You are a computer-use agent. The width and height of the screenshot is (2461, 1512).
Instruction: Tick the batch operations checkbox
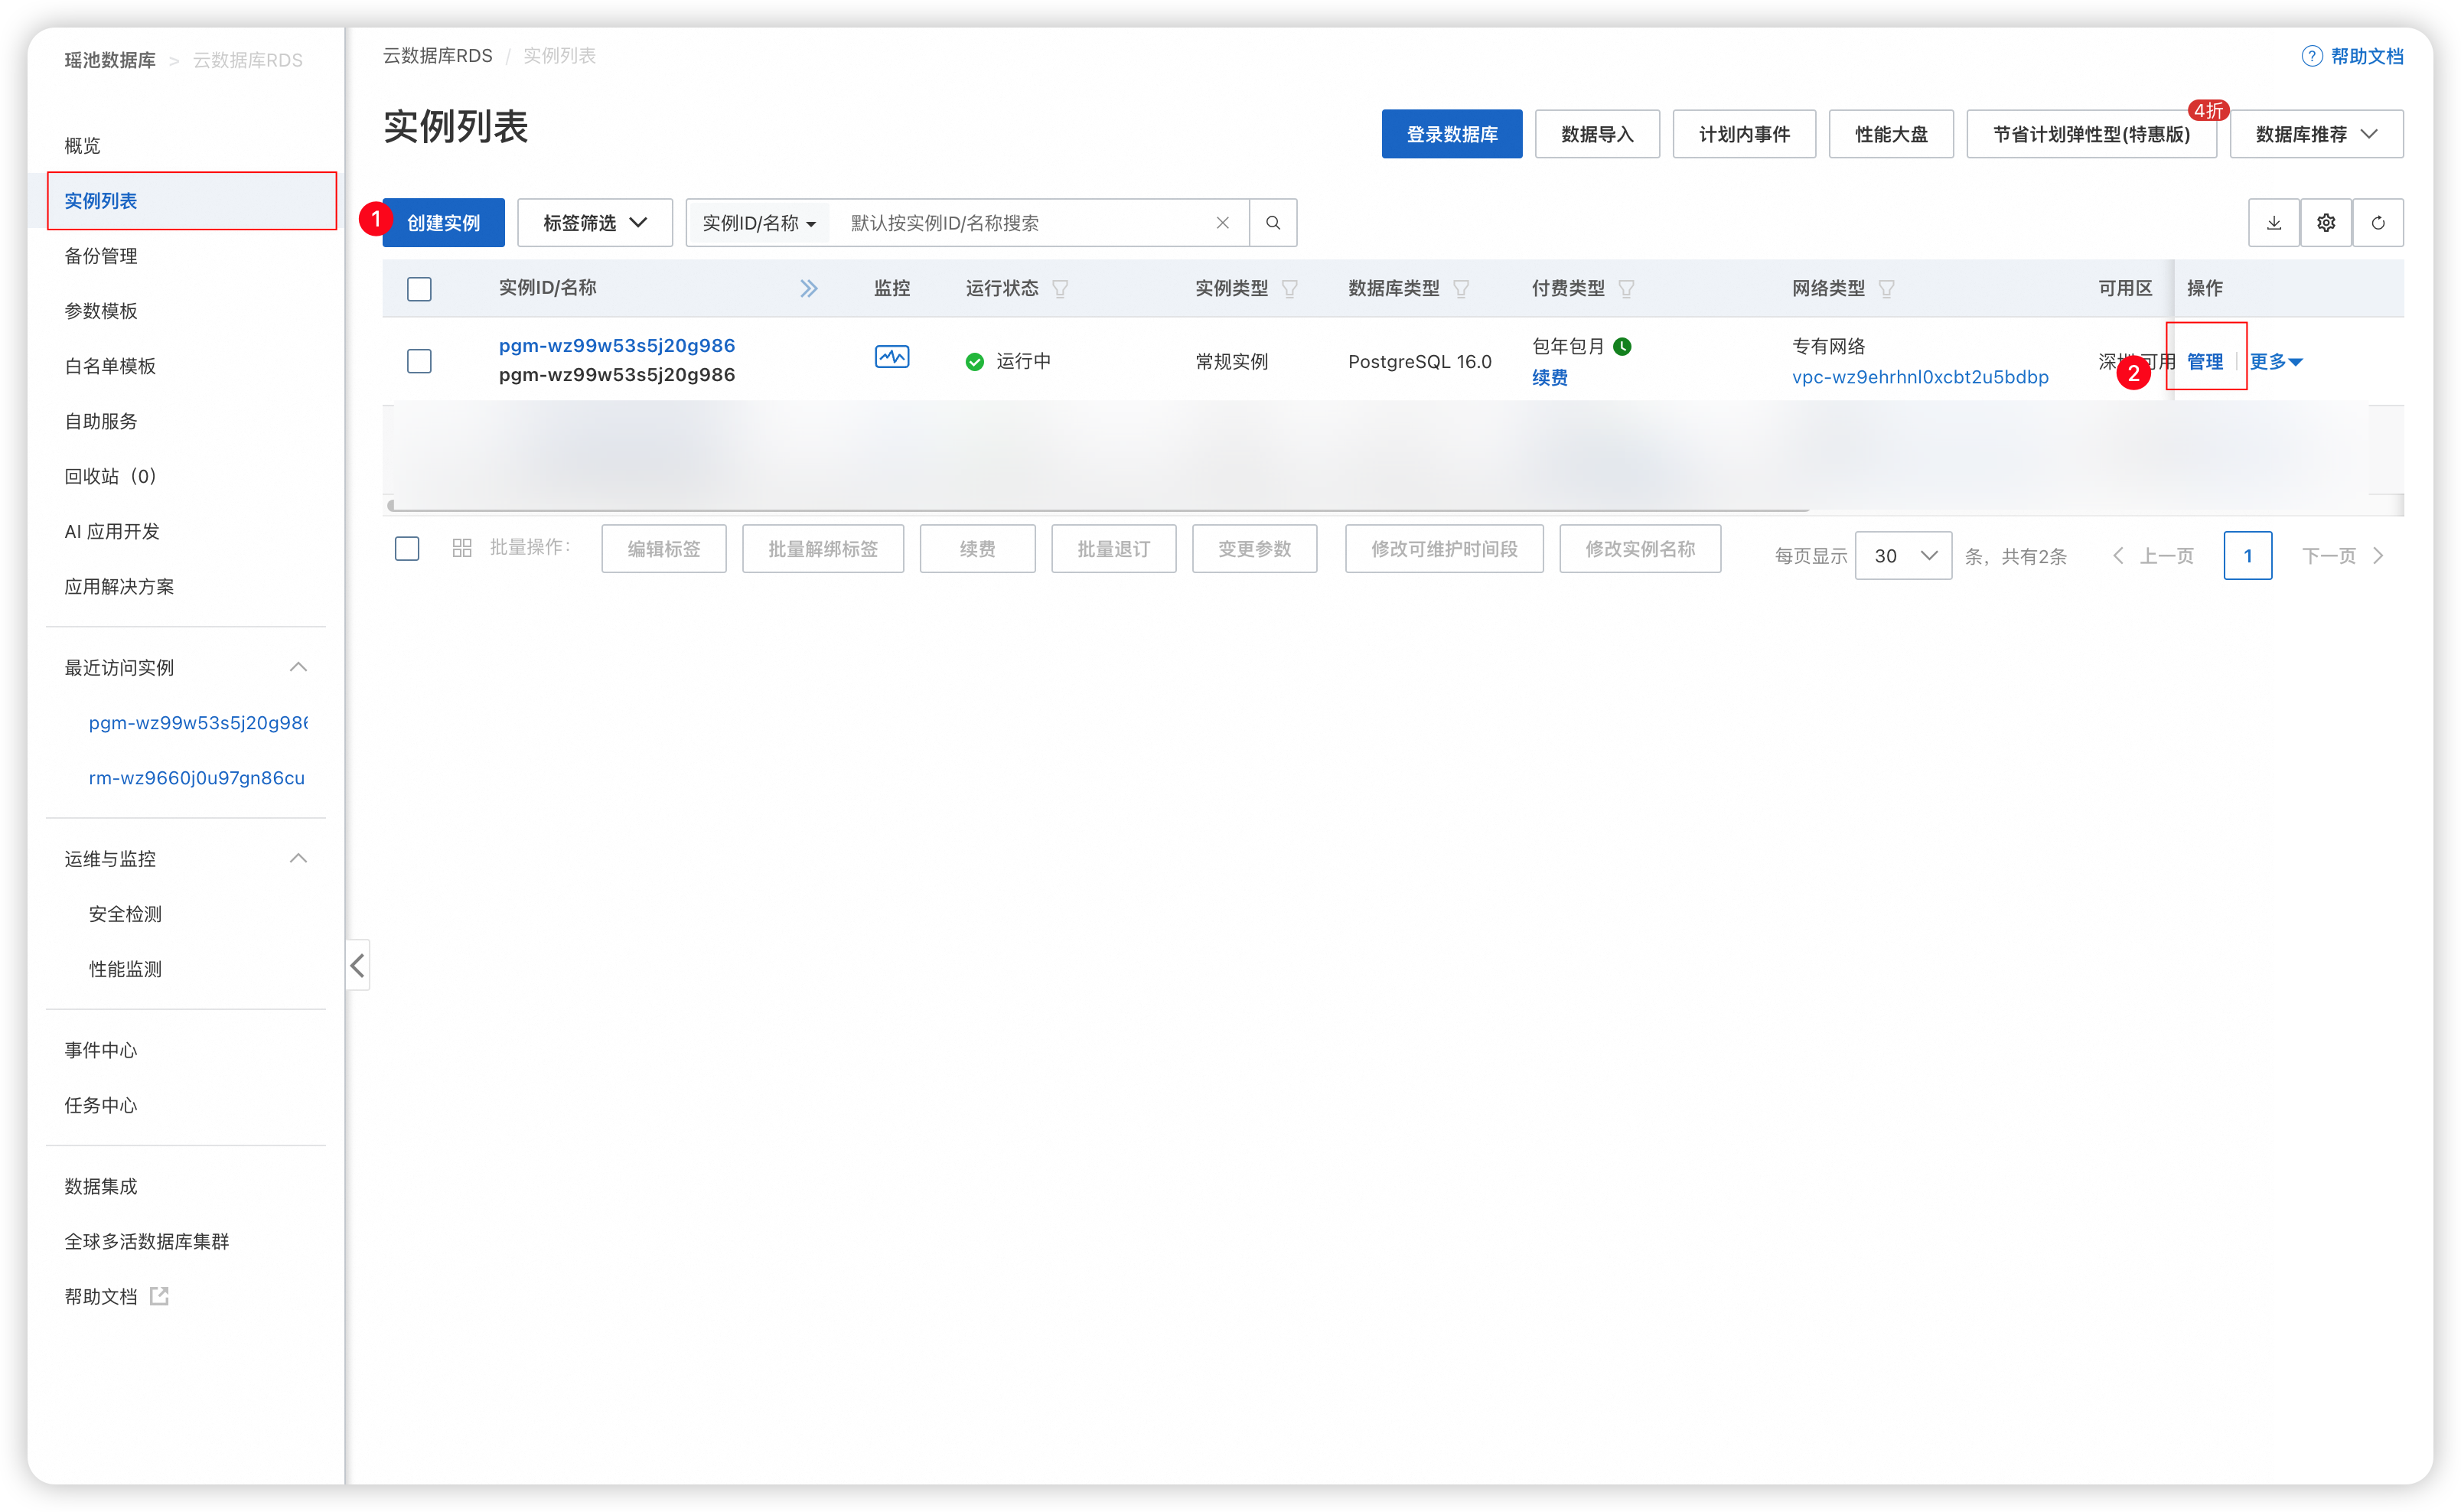(x=407, y=548)
